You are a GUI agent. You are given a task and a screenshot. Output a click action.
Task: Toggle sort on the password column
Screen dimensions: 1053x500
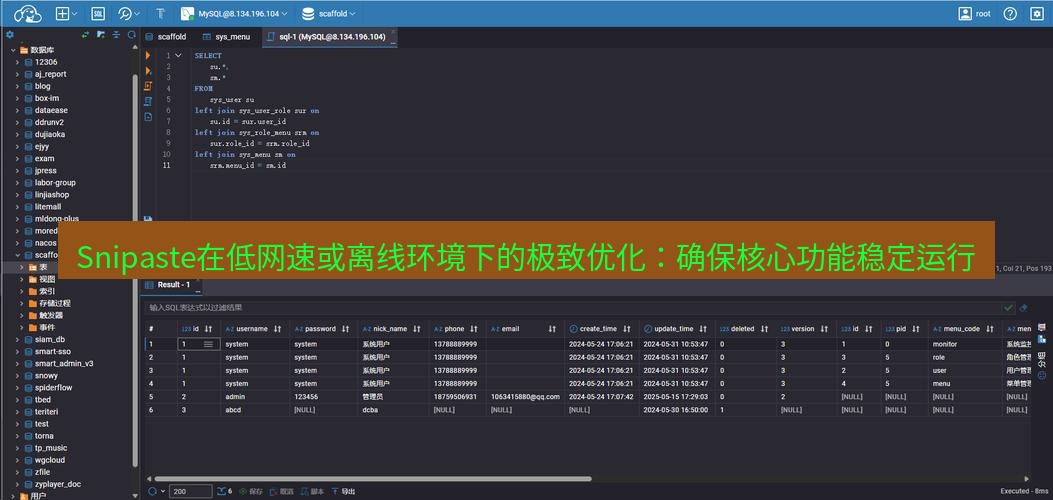click(345, 329)
